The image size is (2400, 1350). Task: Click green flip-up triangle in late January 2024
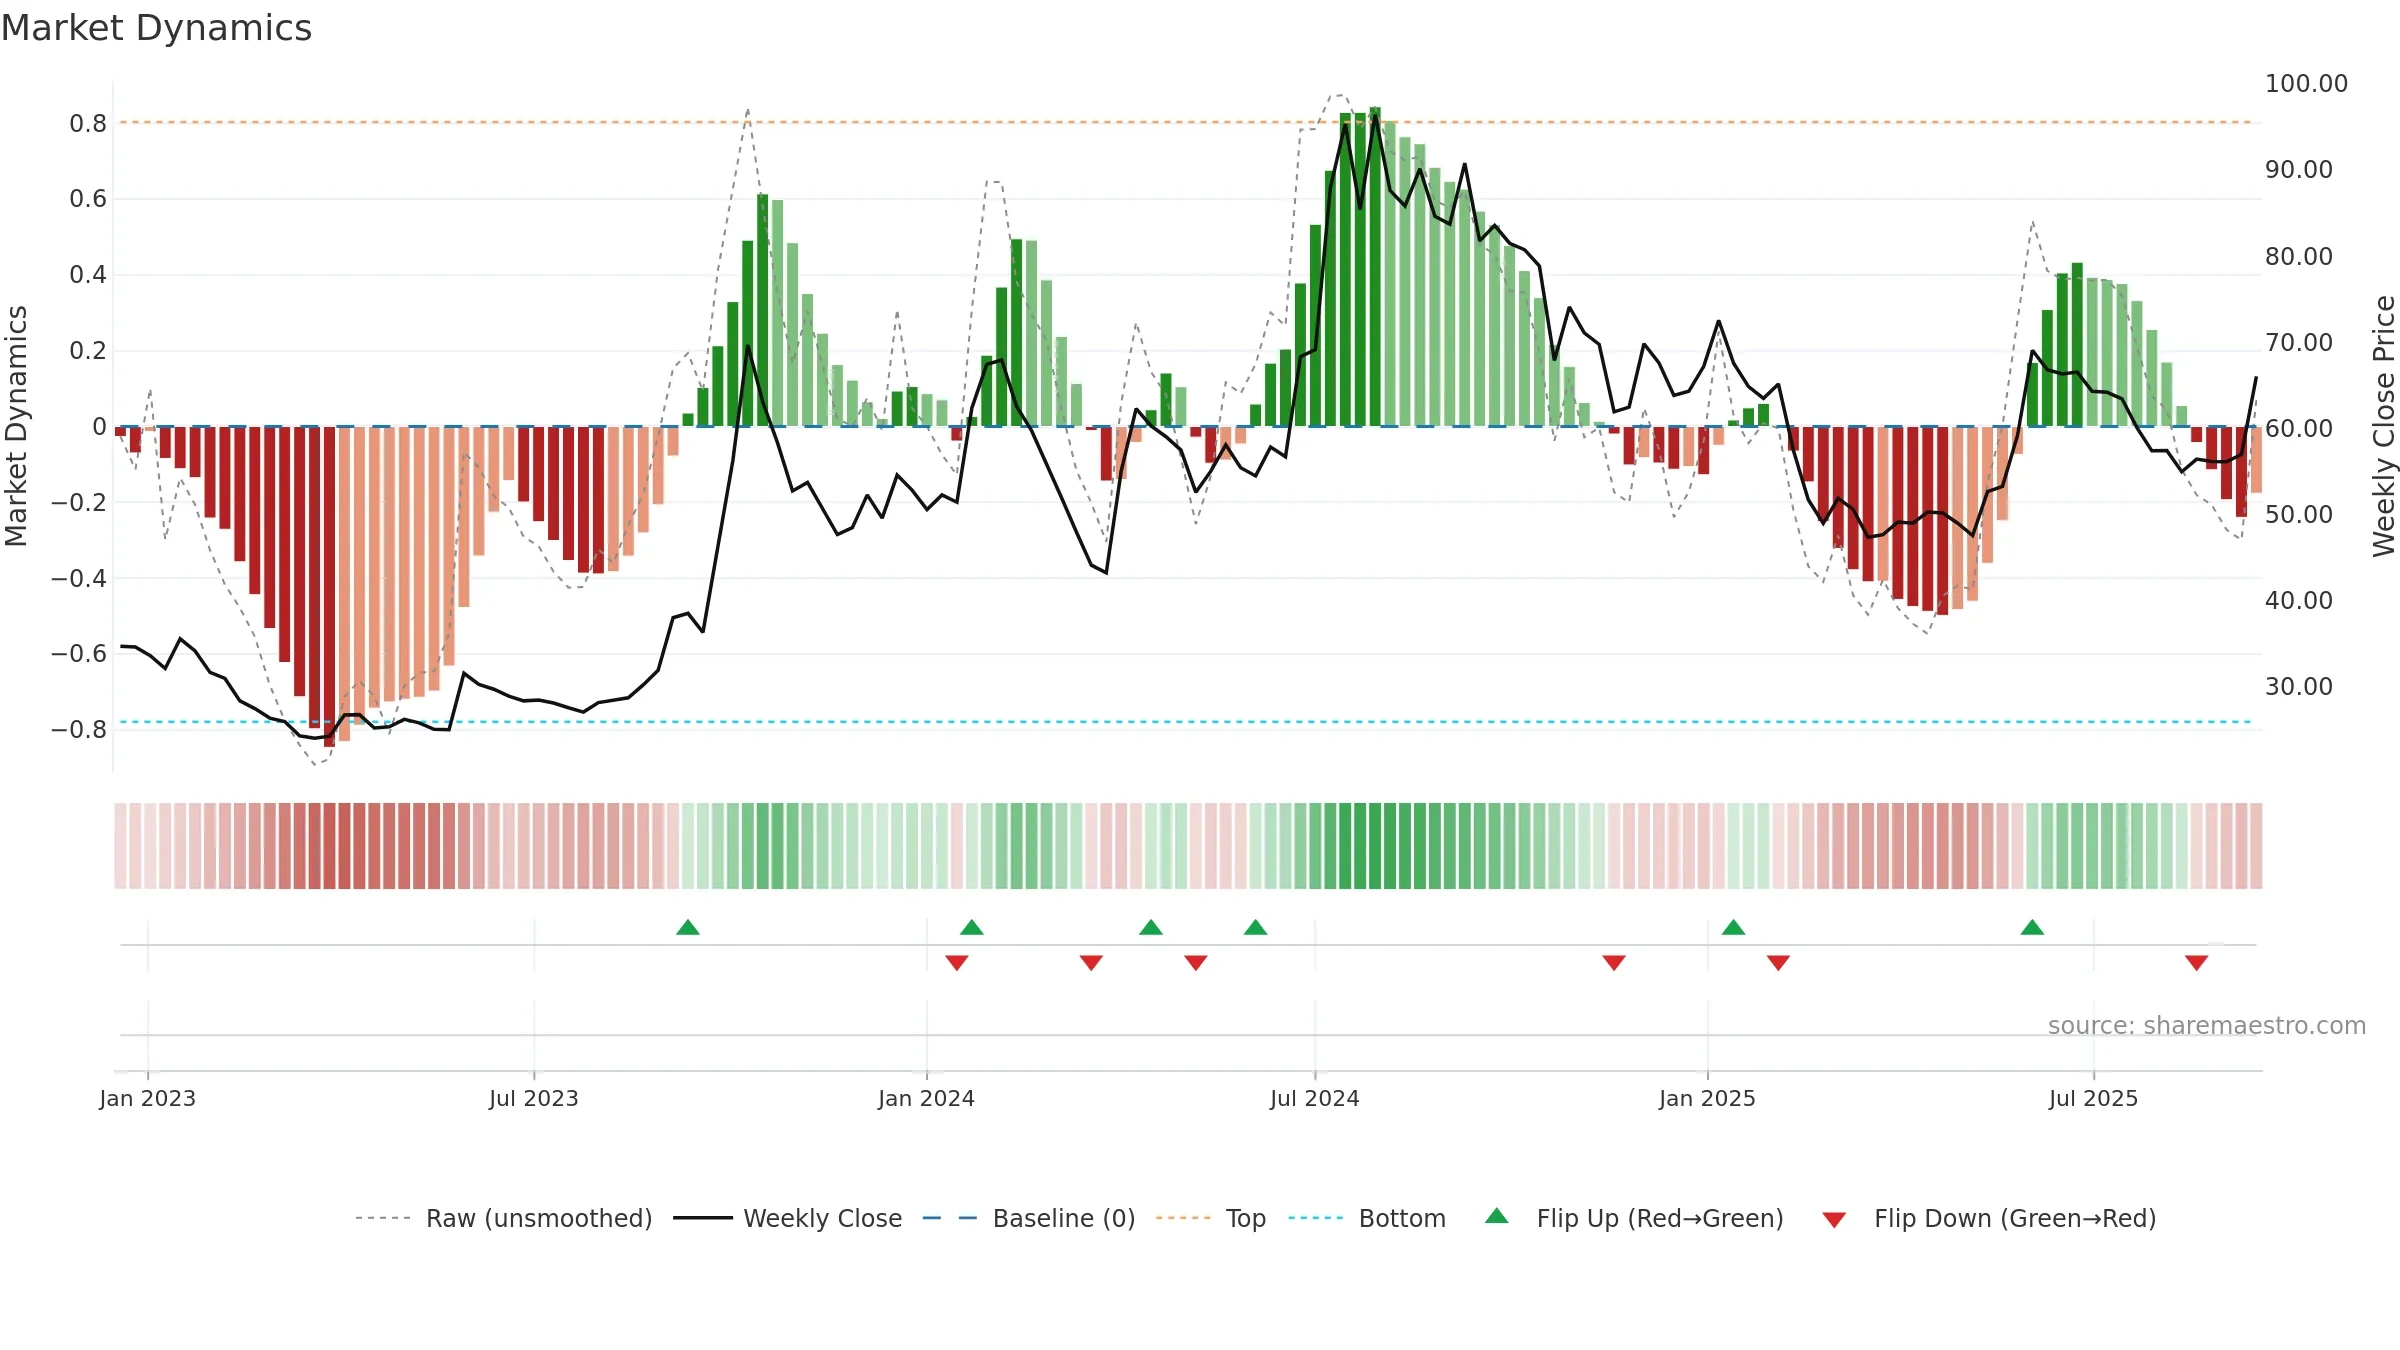tap(972, 928)
